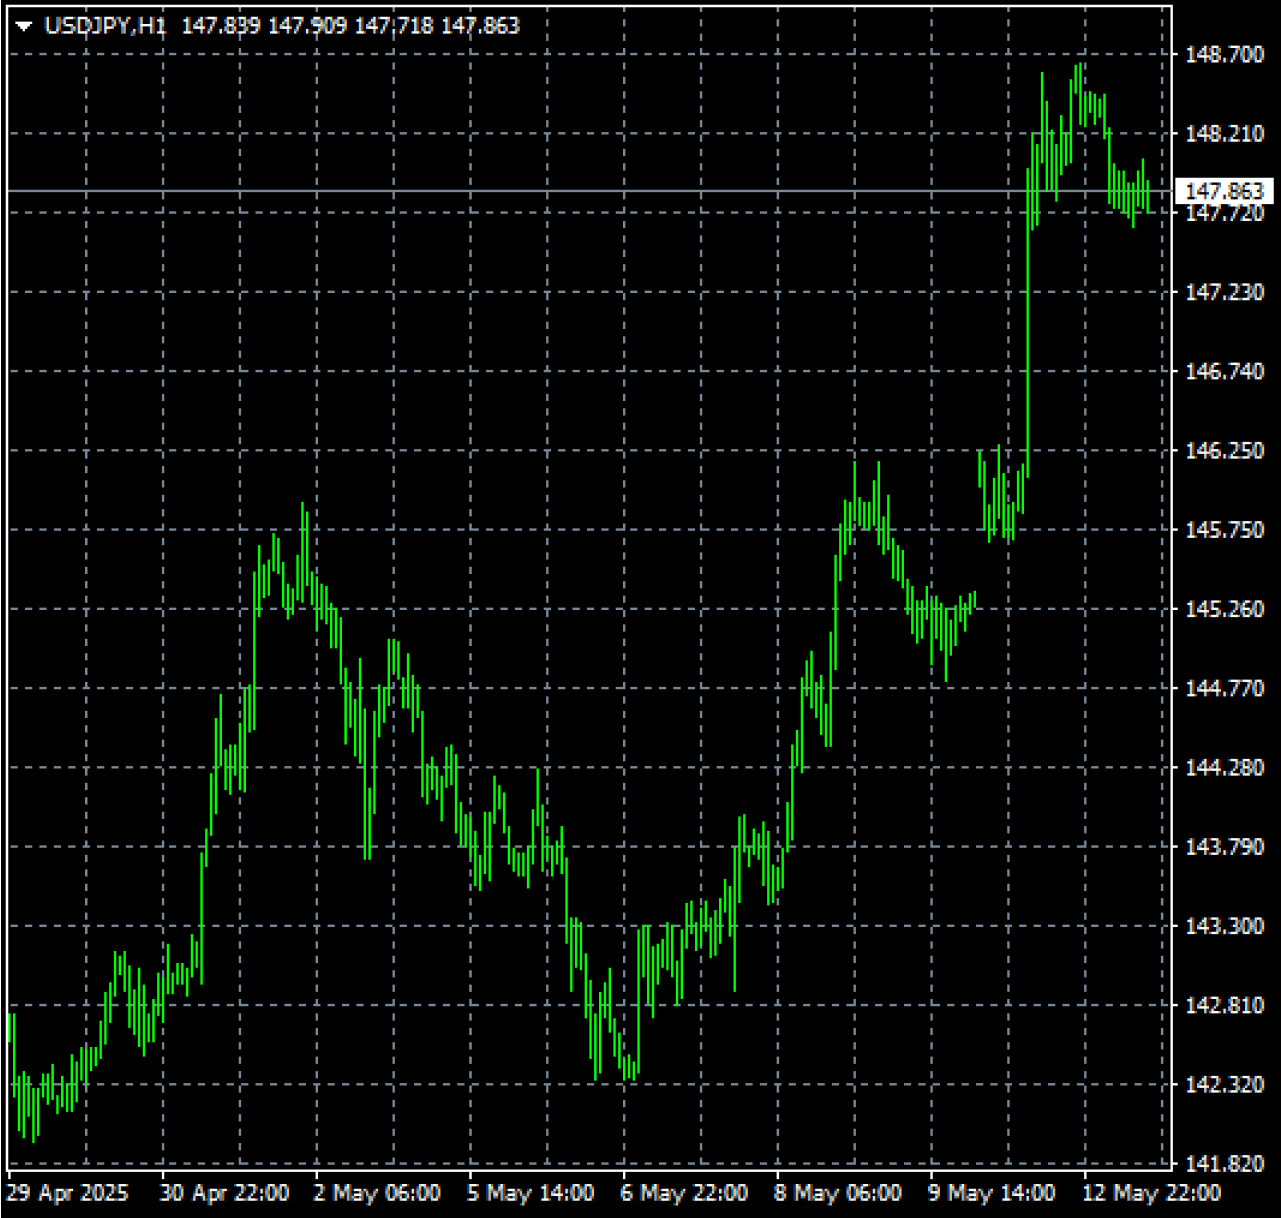Click the 141.820 price scale label

click(1224, 1164)
